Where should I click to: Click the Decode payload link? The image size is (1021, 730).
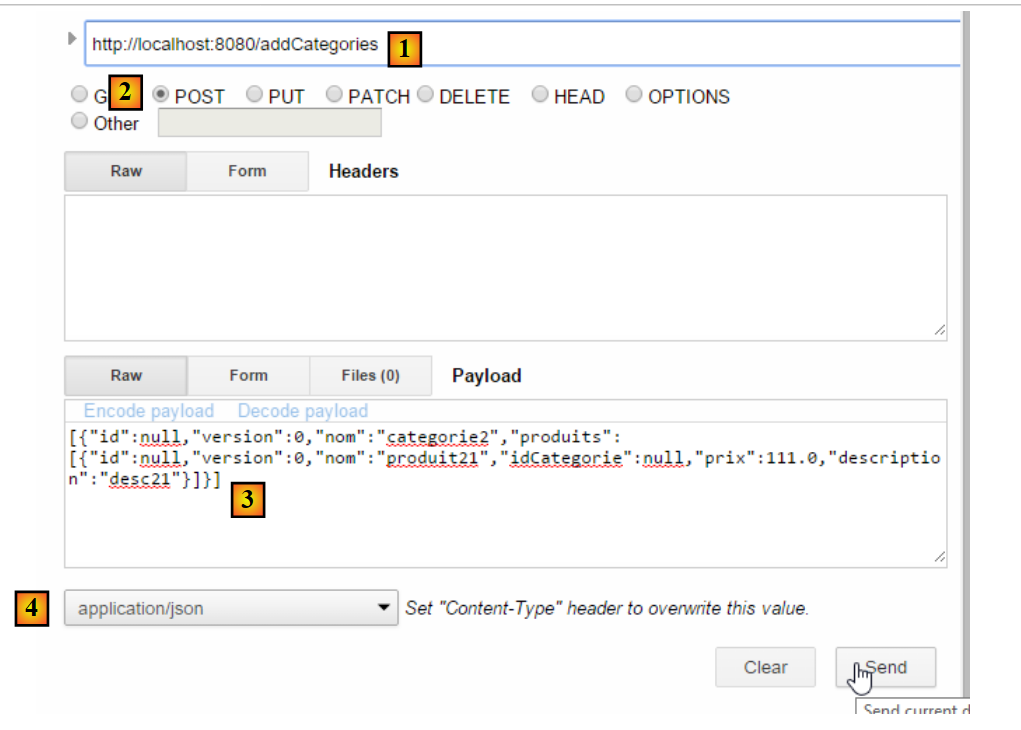302,411
